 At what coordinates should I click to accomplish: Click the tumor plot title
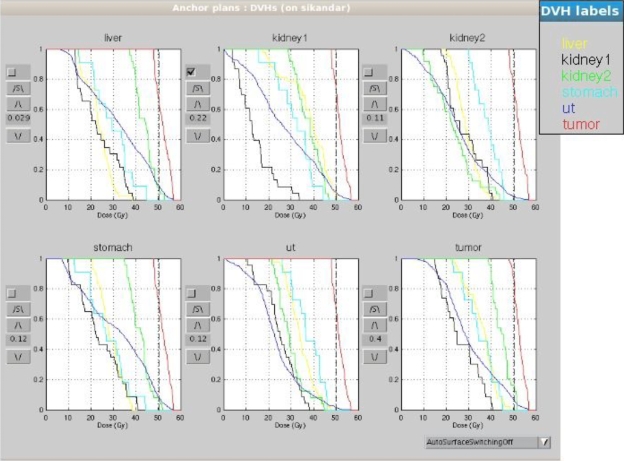pos(468,247)
